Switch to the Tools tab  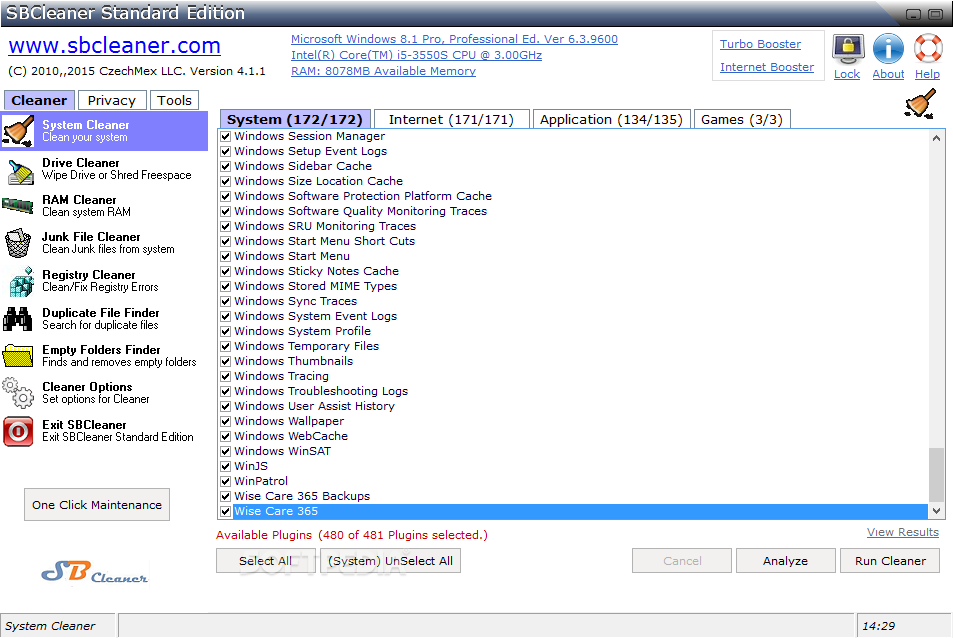(174, 100)
